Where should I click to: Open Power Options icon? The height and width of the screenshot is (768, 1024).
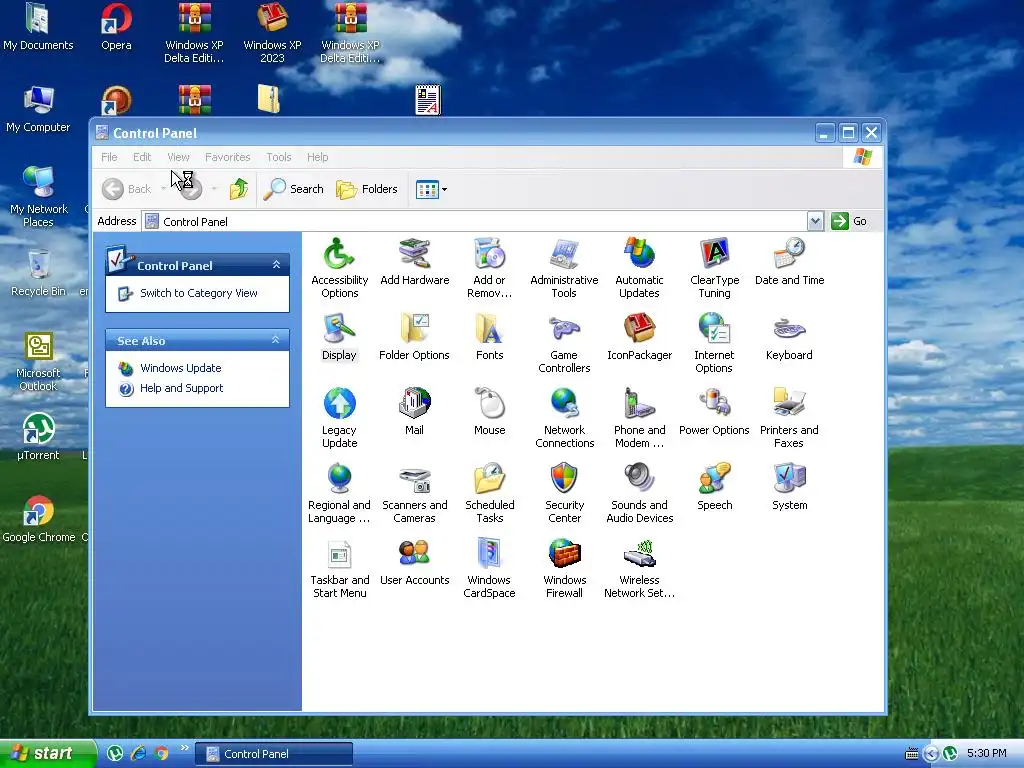(x=714, y=411)
